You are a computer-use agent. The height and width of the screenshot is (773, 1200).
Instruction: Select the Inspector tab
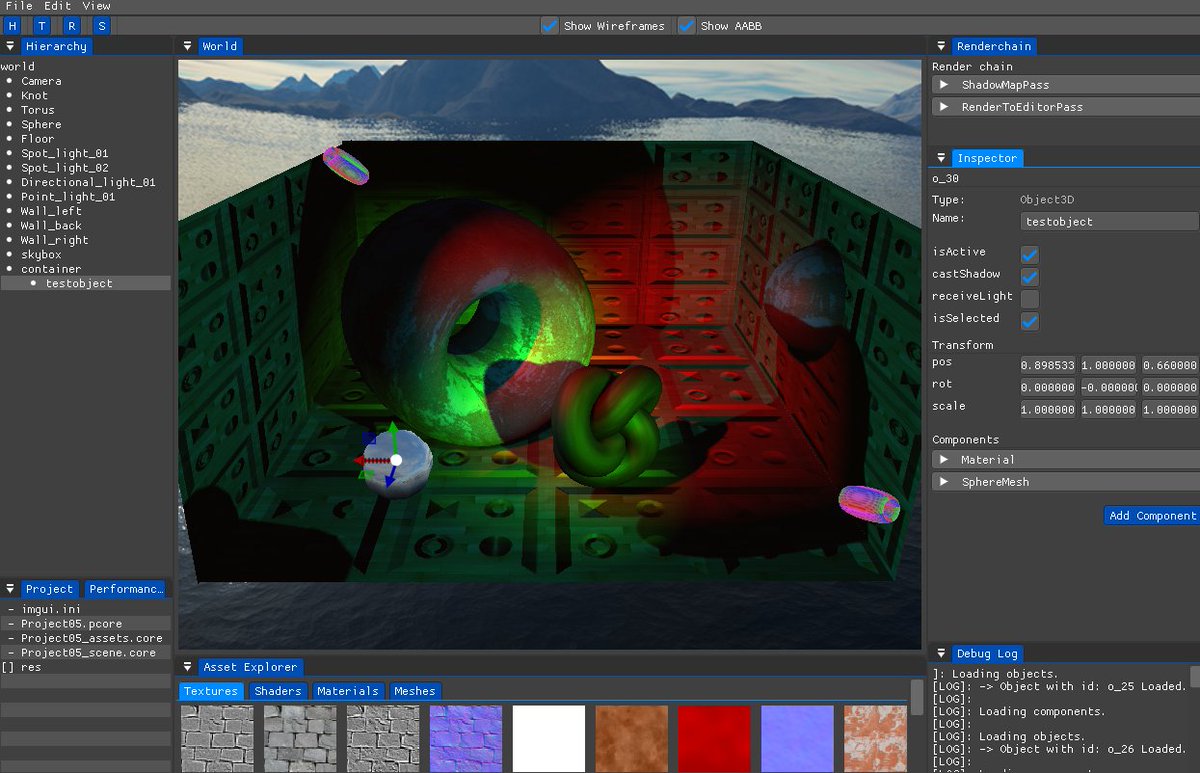tap(987, 158)
